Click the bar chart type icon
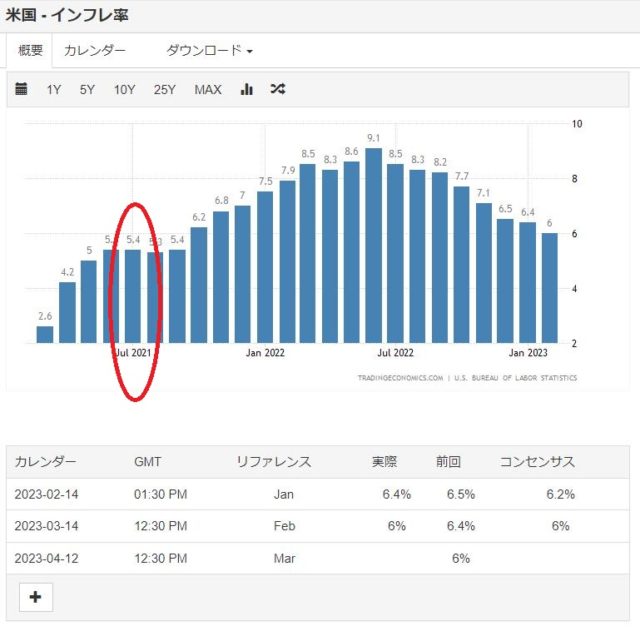This screenshot has width=640, height=631. [246, 90]
